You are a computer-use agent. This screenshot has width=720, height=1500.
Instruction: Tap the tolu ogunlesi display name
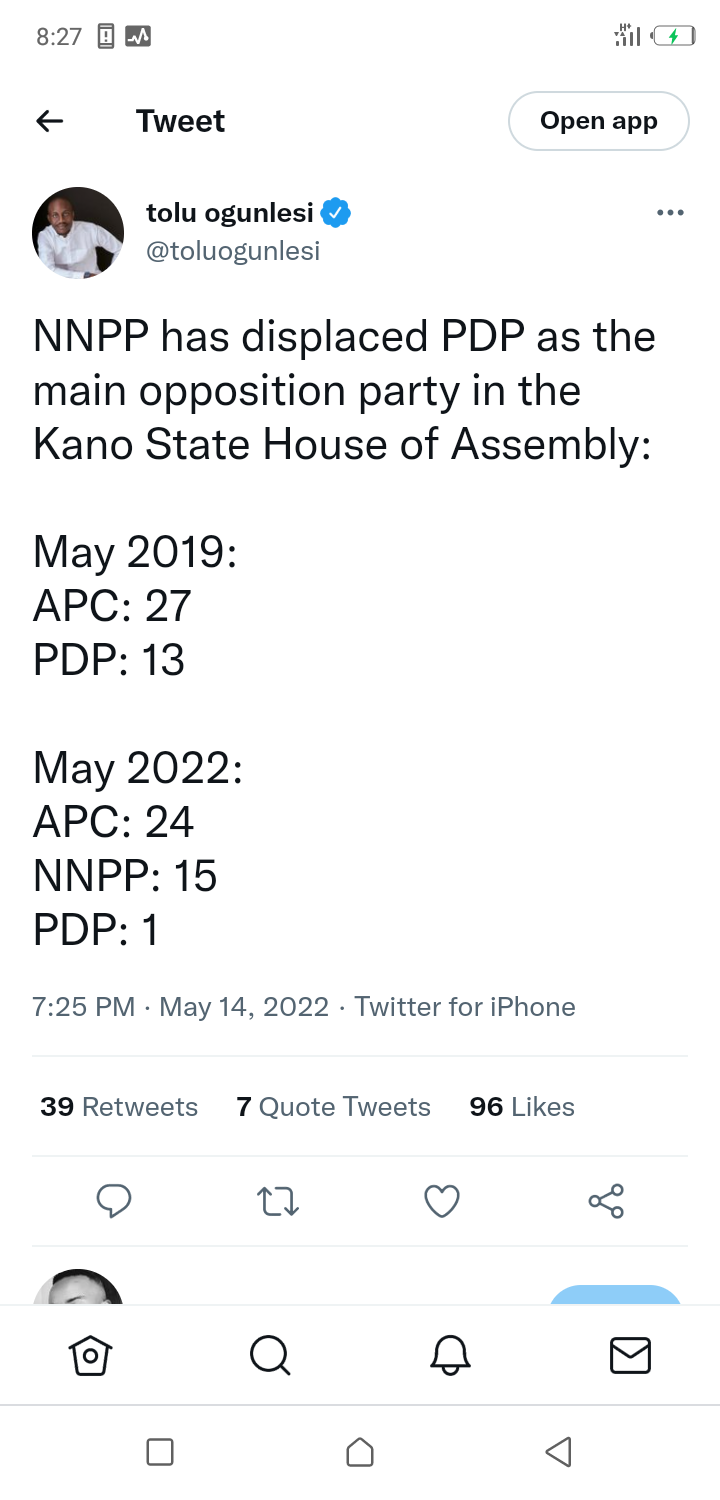click(x=230, y=213)
